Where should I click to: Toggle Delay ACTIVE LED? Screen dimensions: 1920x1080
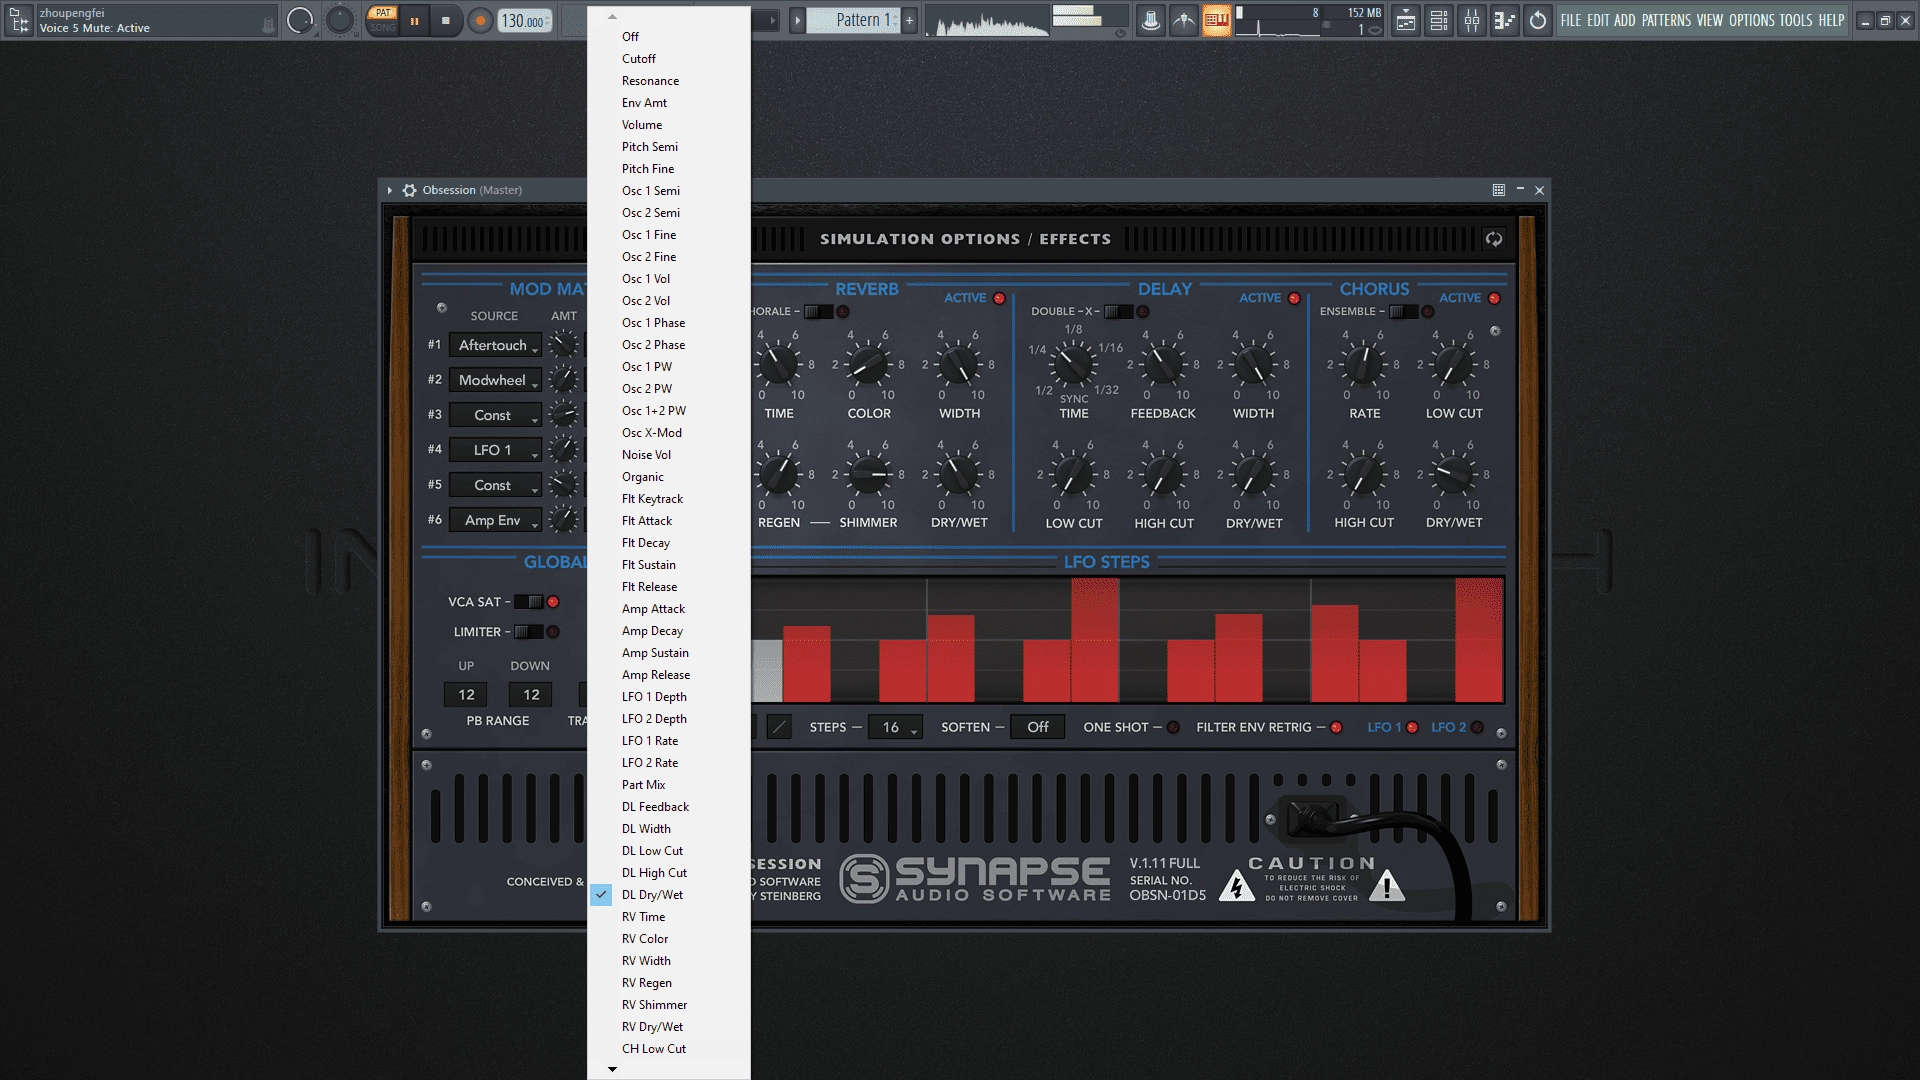1294,298
